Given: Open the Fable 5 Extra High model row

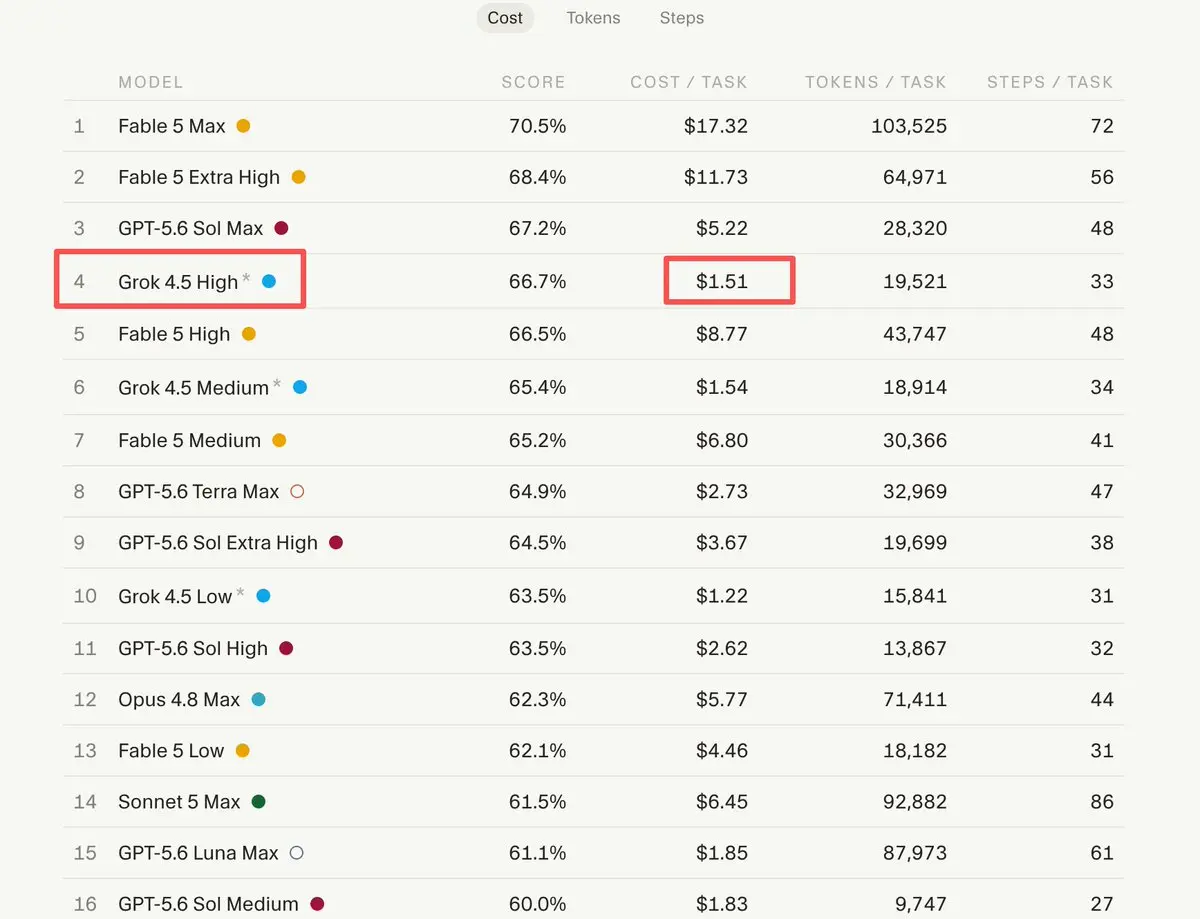Looking at the screenshot, I should click(594, 177).
